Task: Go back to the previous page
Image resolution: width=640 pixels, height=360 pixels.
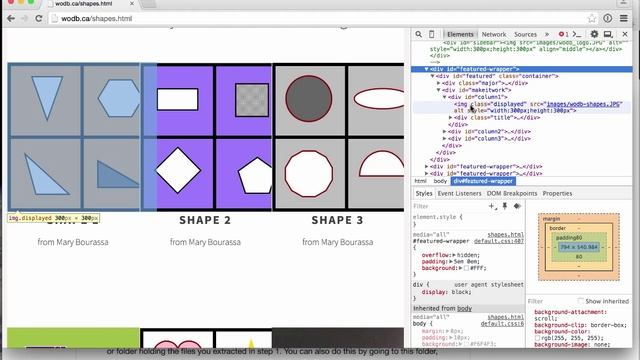Action: coord(11,18)
